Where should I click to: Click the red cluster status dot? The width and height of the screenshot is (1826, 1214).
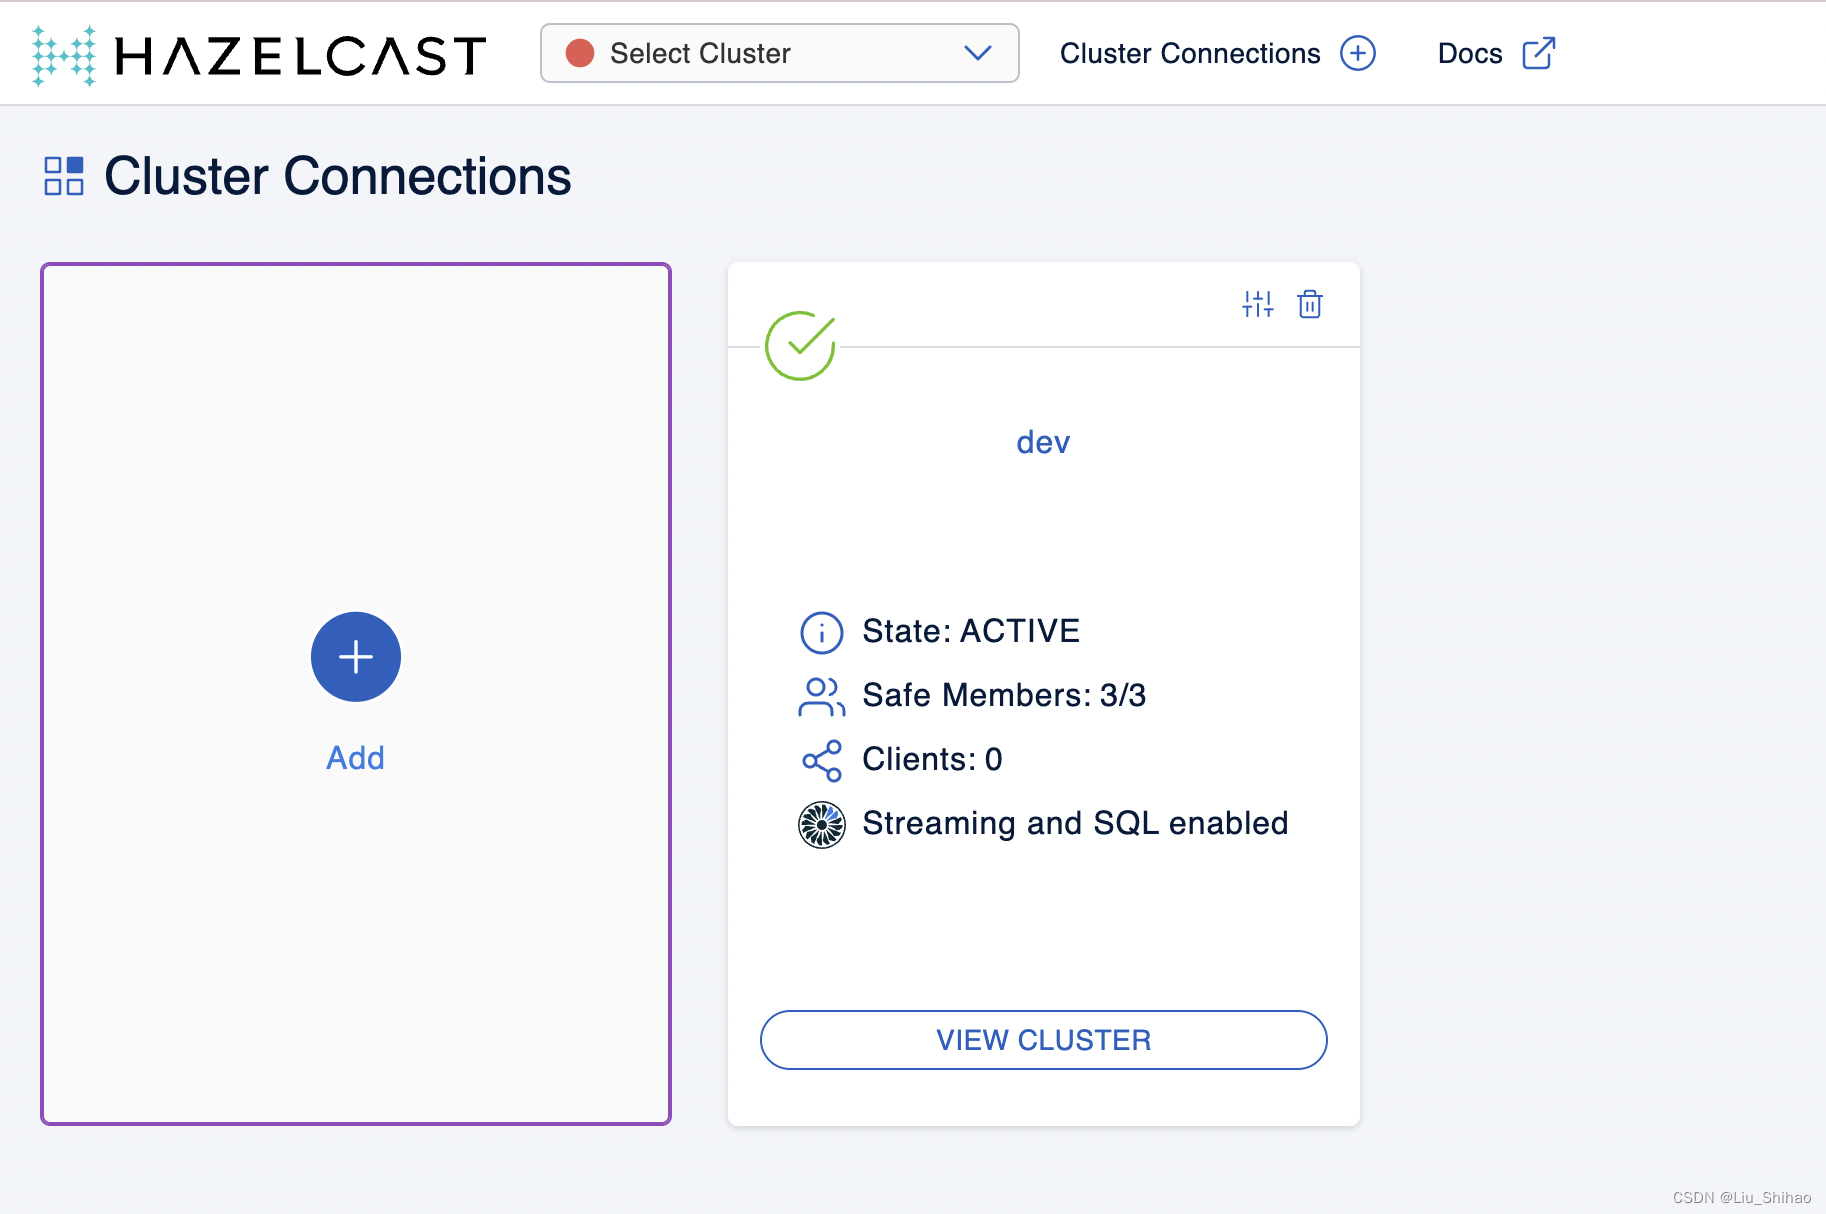tap(580, 53)
